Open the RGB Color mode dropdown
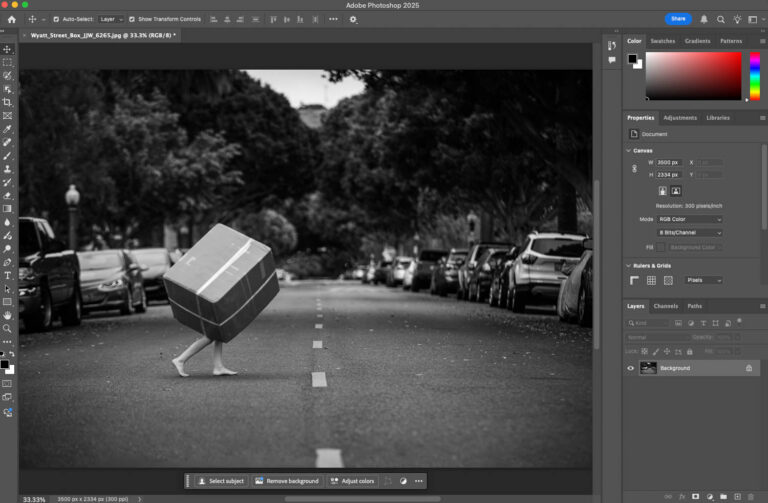The image size is (768, 503). coord(690,219)
